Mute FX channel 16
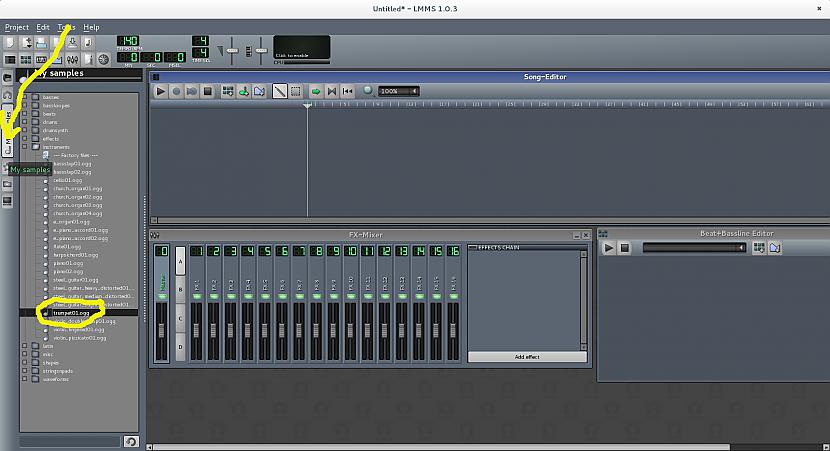Image resolution: width=830 pixels, height=451 pixels. [x=453, y=296]
